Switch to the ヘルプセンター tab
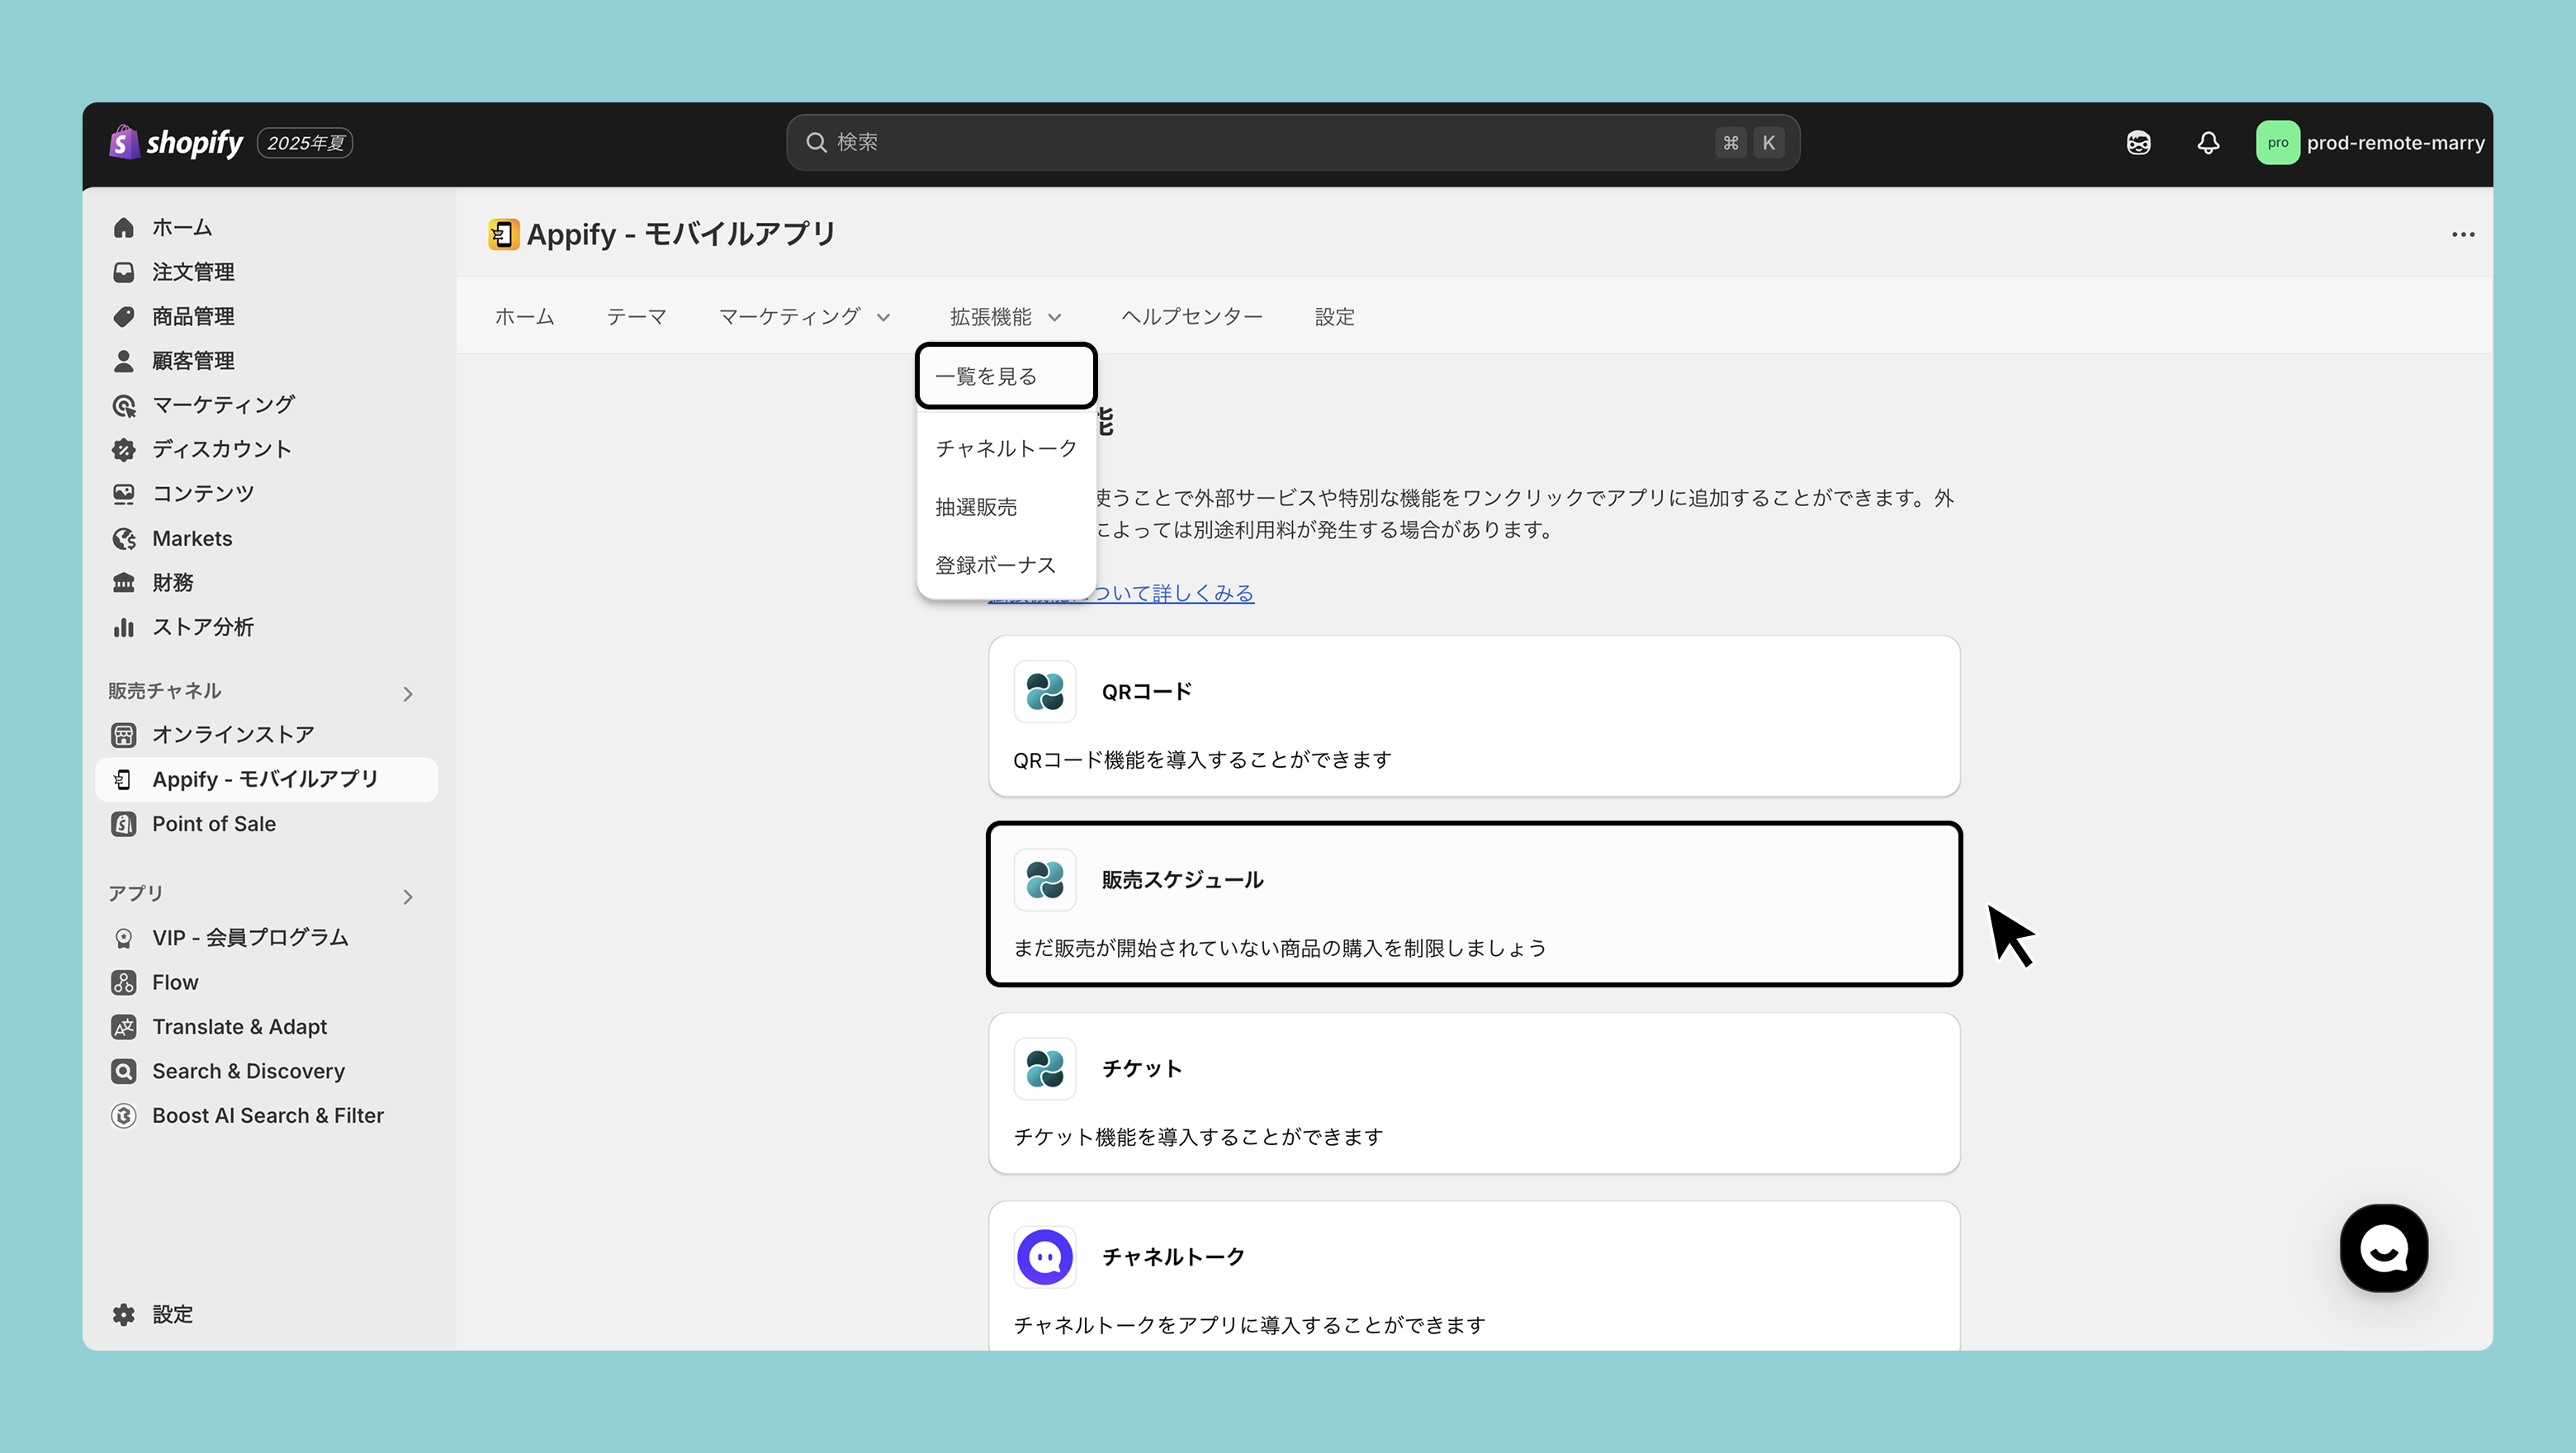2576x1453 pixels. pos(1191,317)
